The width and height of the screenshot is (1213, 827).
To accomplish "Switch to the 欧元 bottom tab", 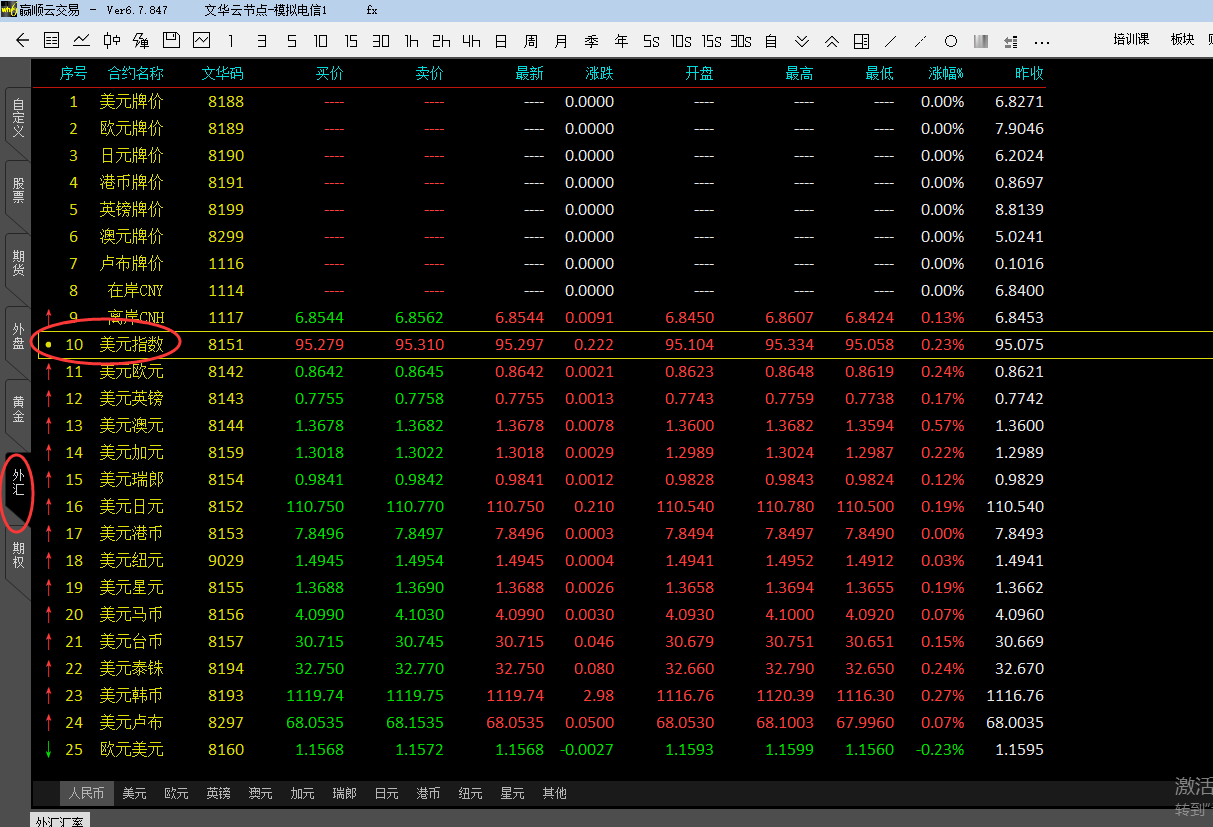I will [x=176, y=793].
